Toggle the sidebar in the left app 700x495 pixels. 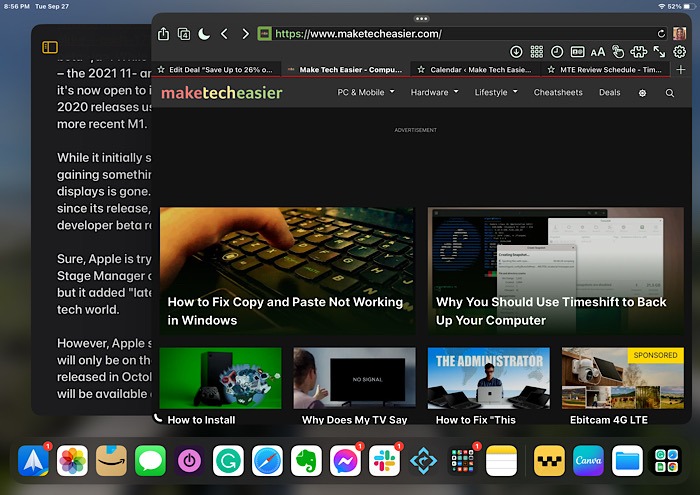(x=50, y=47)
